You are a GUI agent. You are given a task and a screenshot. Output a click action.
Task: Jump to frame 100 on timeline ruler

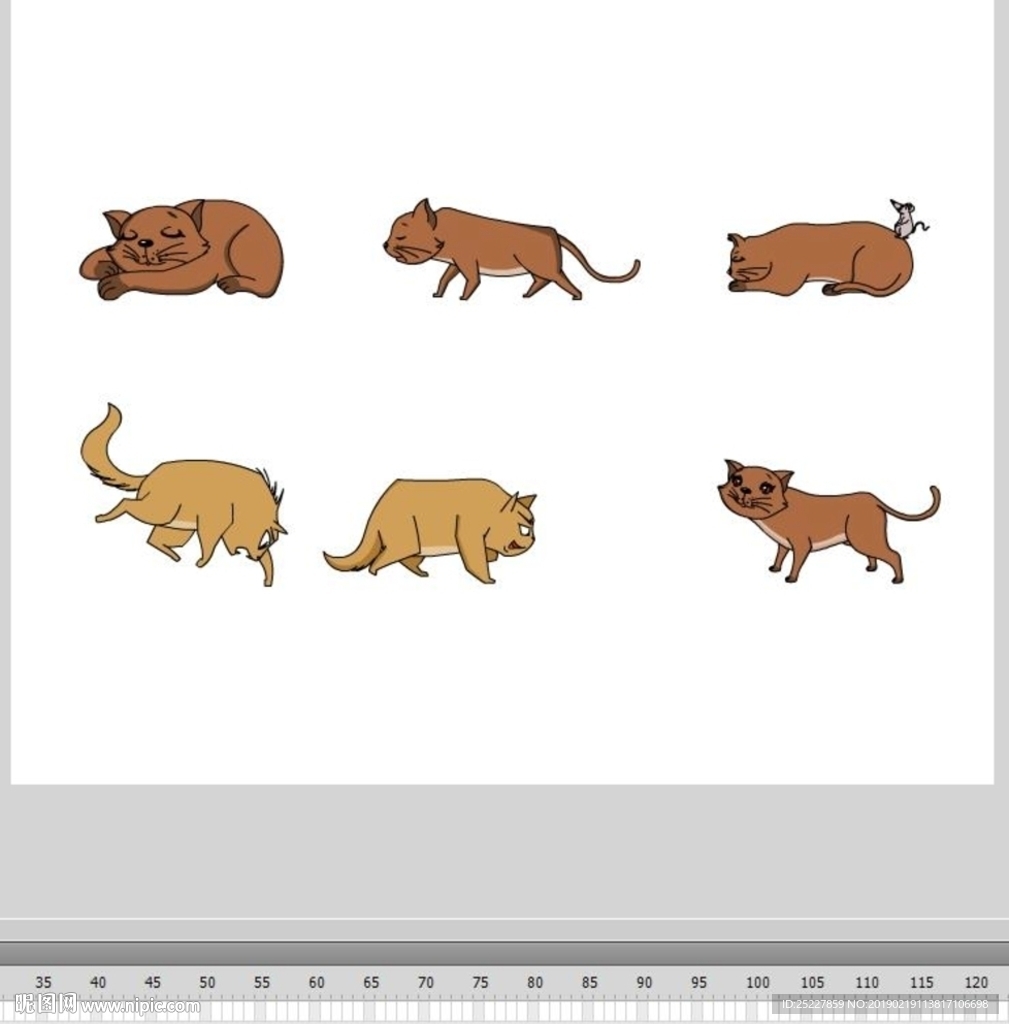(758, 982)
